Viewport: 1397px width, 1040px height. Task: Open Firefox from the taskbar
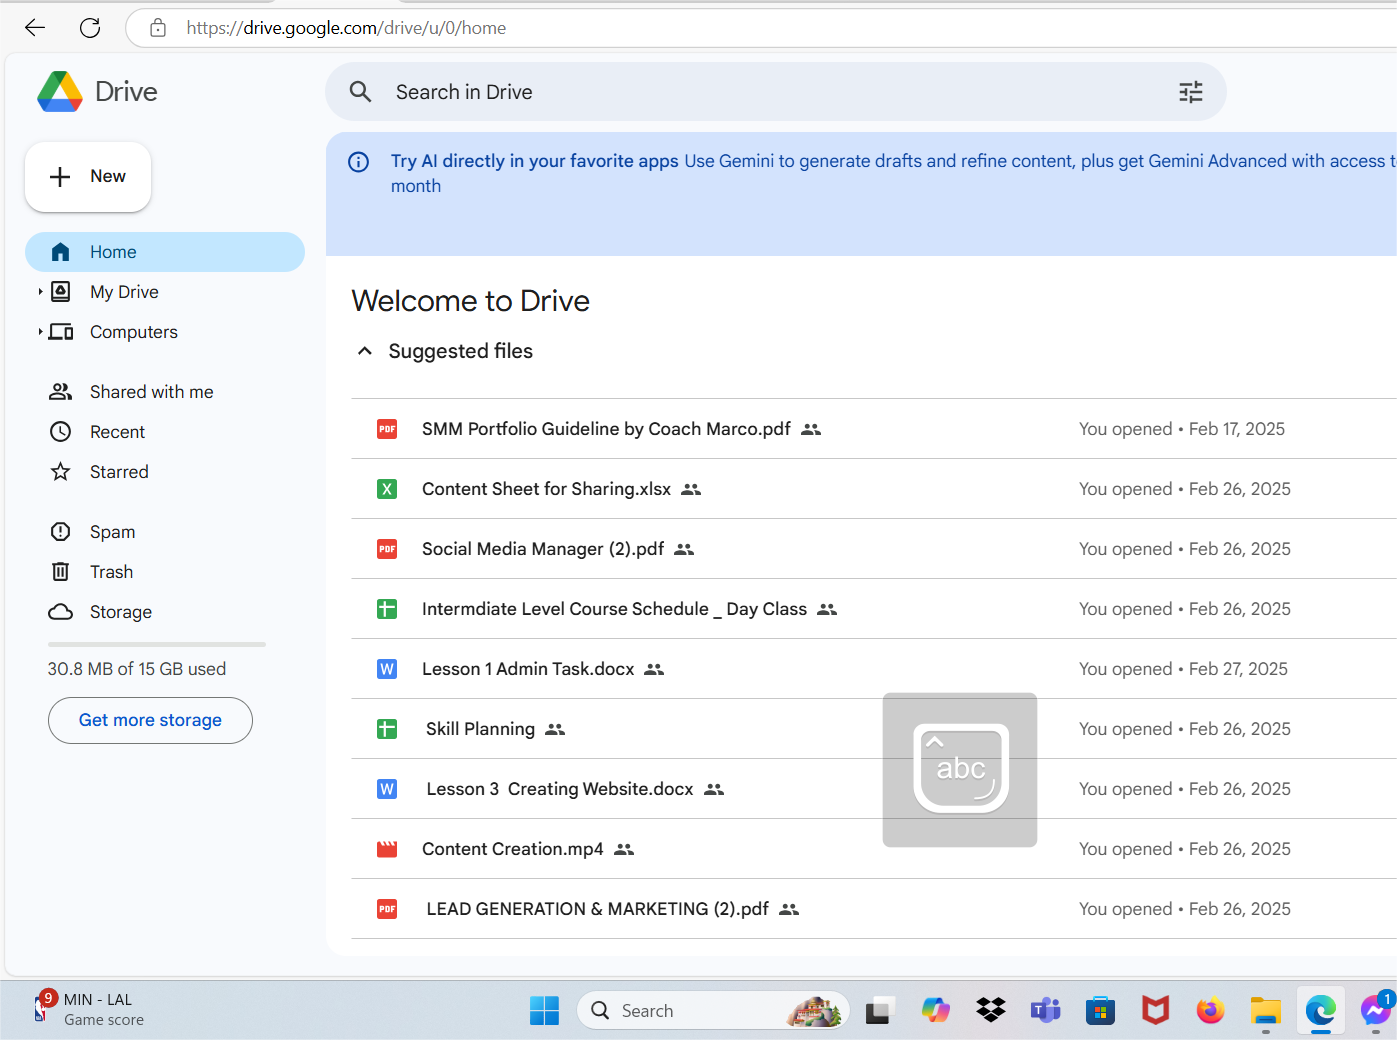coord(1210,1011)
